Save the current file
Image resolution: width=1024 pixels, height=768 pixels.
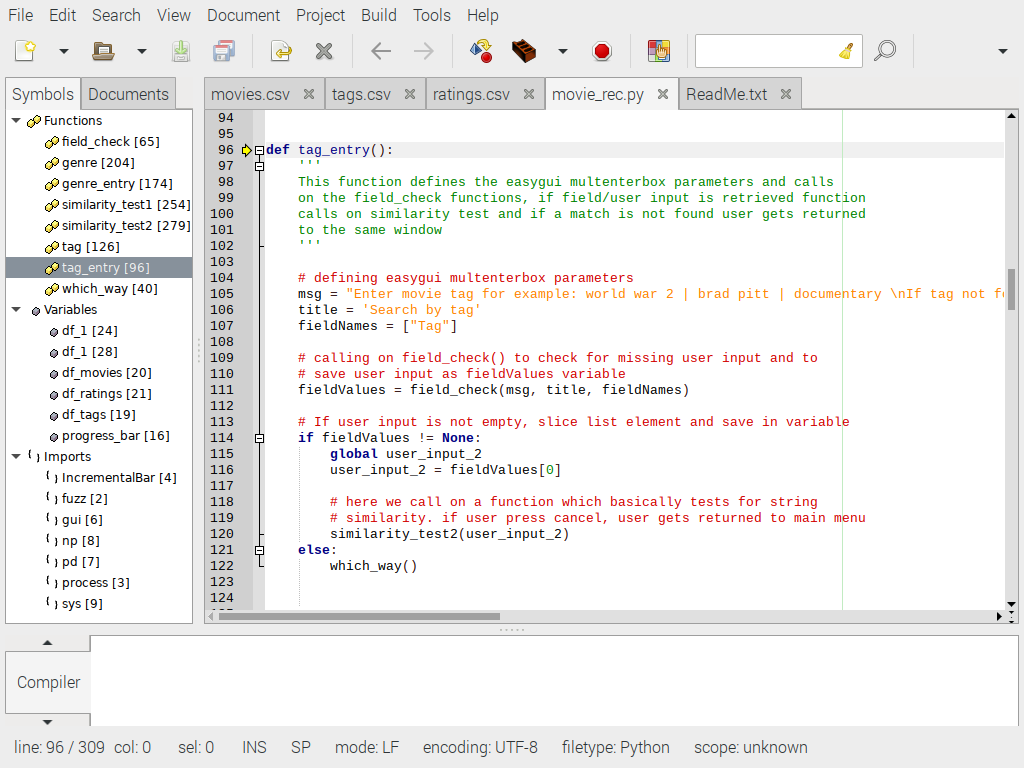181,50
